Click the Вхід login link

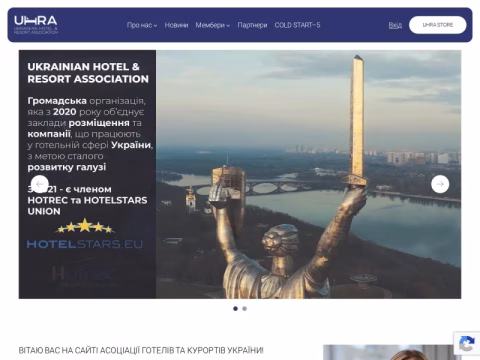pos(395,25)
